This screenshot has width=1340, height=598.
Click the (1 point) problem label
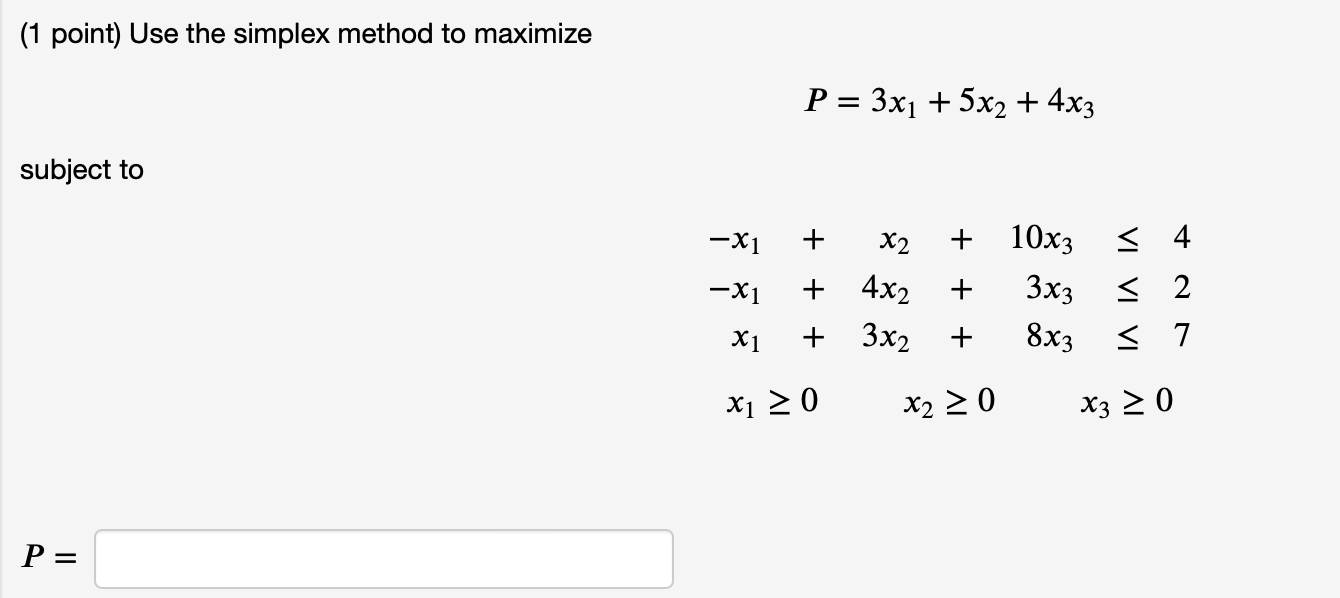coord(60,32)
